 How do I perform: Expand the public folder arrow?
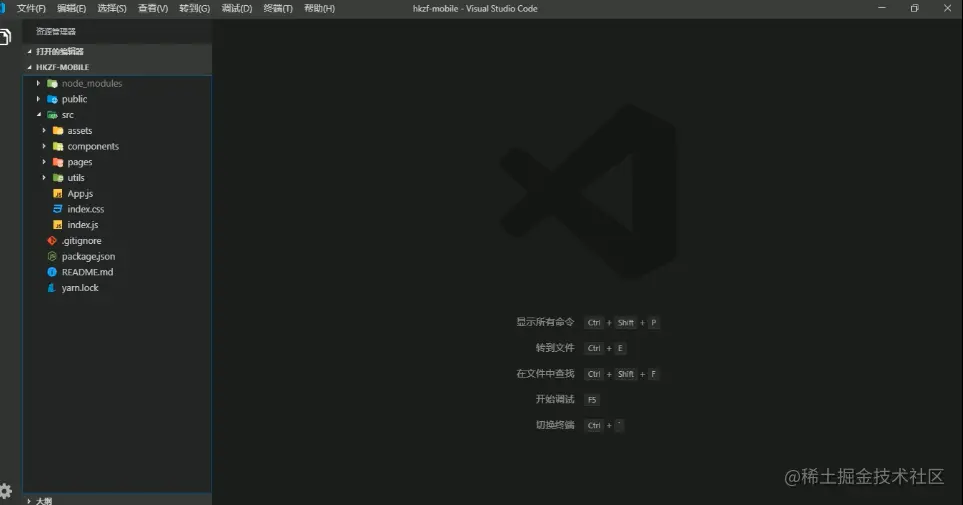(x=38, y=99)
